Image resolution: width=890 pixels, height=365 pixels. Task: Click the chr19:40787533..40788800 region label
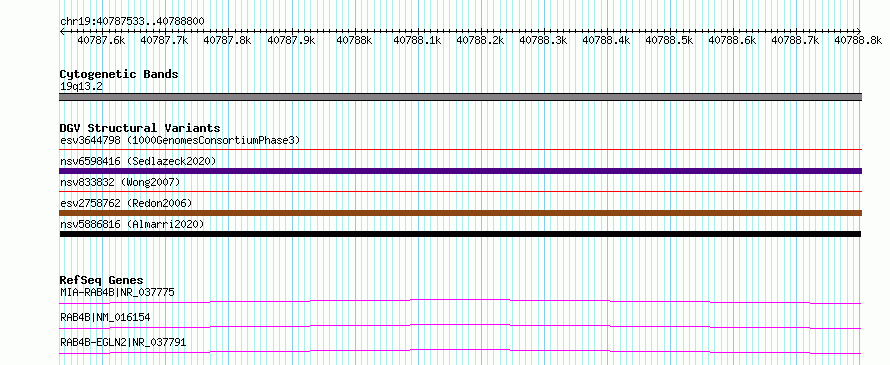pyautogui.click(x=132, y=21)
